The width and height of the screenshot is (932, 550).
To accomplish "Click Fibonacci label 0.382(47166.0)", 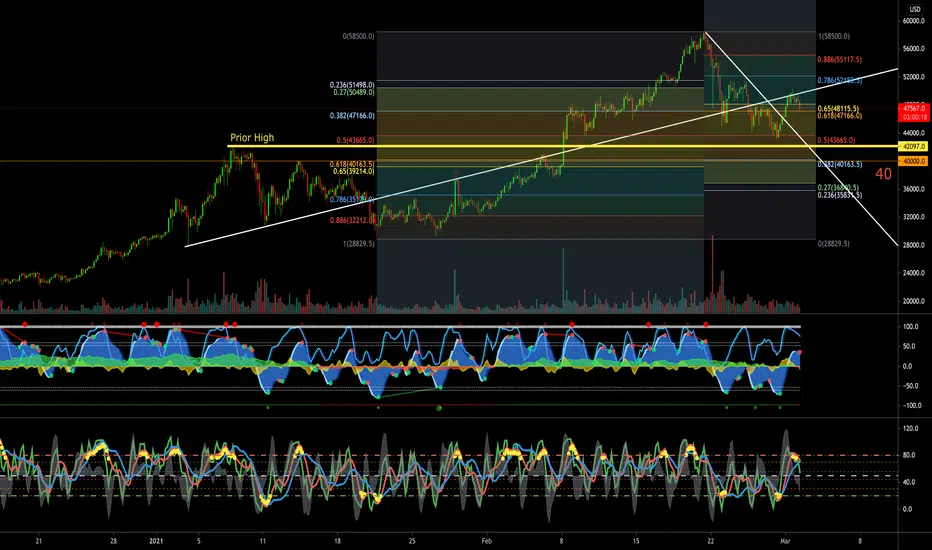I will pyautogui.click(x=352, y=115).
